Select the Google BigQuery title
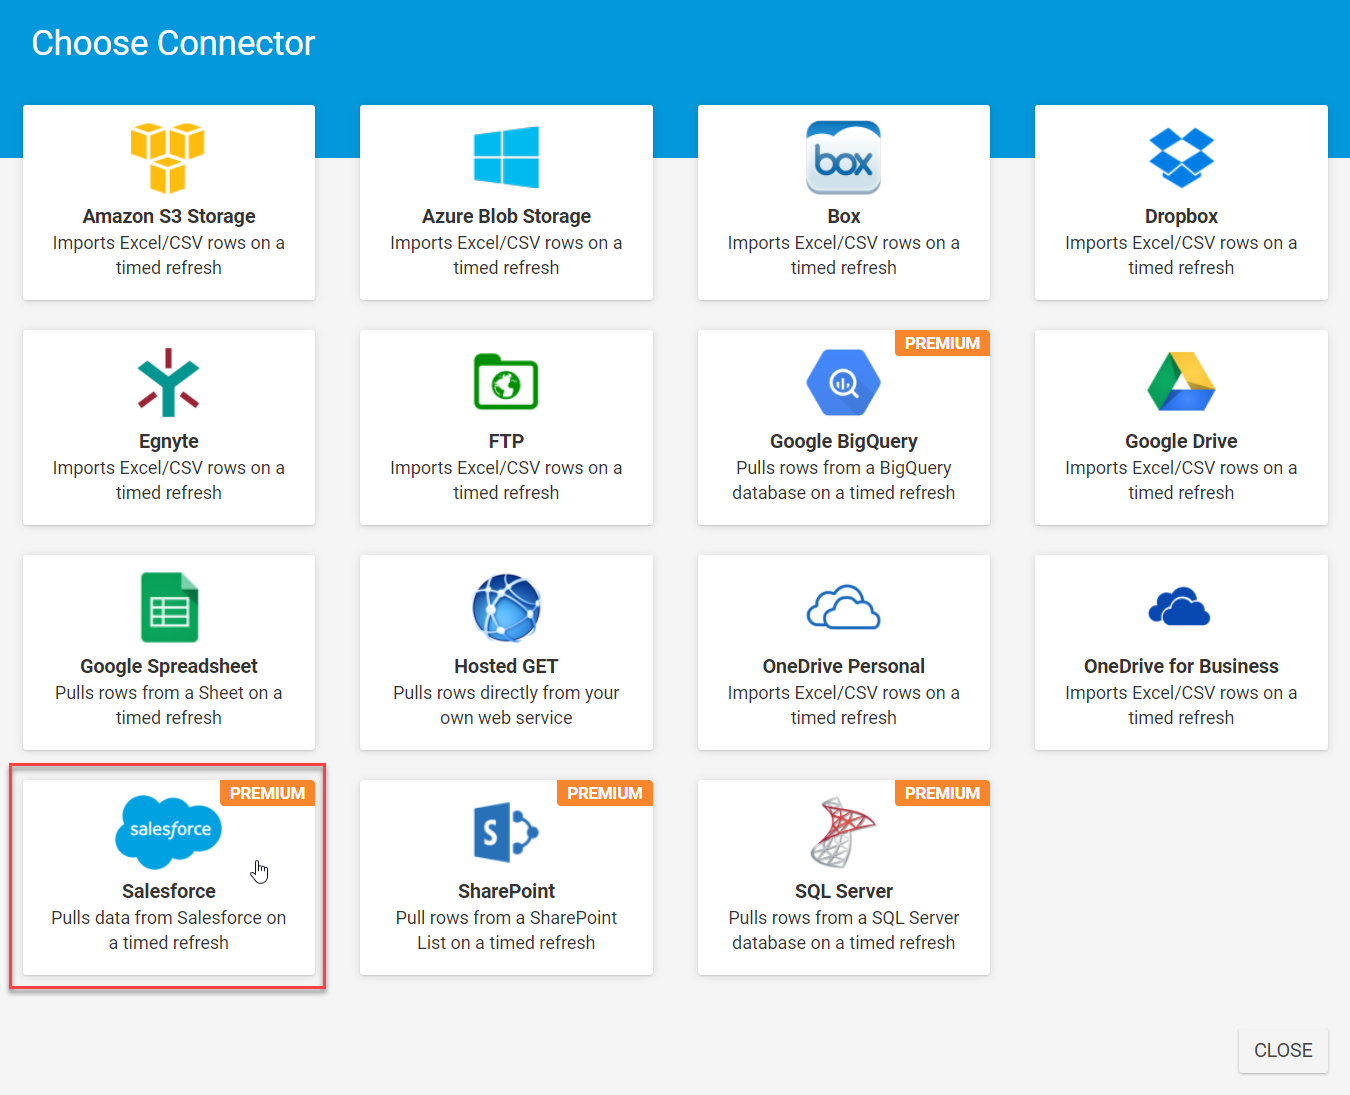This screenshot has height=1095, width=1350. tap(844, 441)
